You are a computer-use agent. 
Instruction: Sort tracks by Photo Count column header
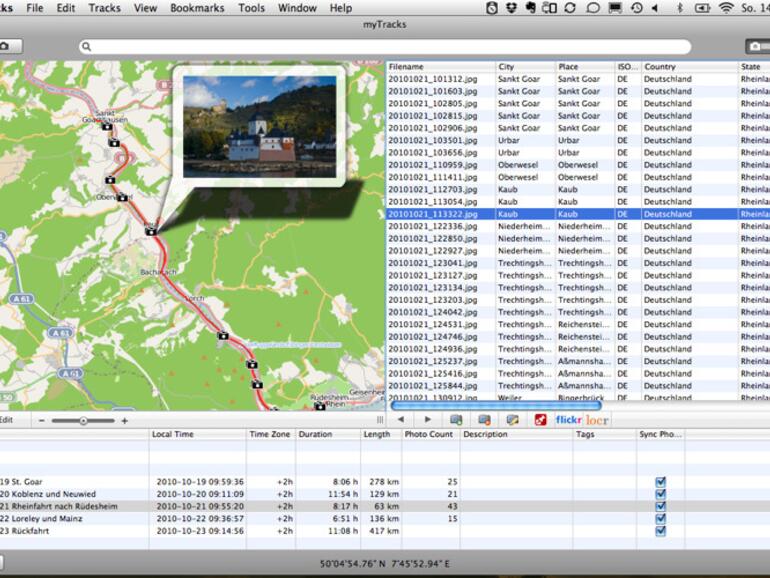[430, 435]
